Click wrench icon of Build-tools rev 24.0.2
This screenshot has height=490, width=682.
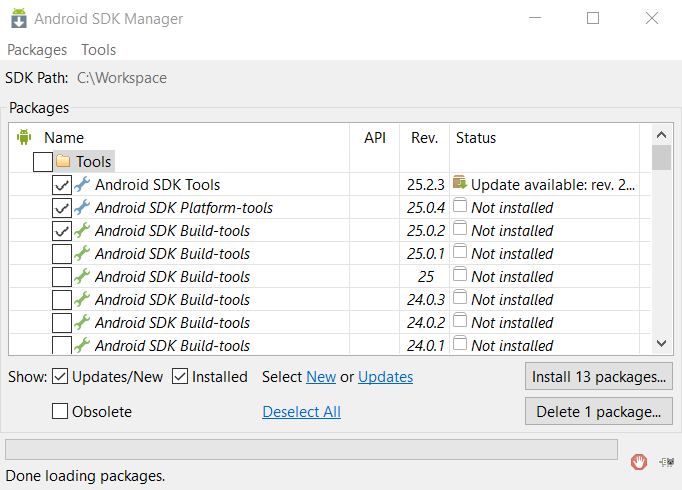tap(82, 322)
